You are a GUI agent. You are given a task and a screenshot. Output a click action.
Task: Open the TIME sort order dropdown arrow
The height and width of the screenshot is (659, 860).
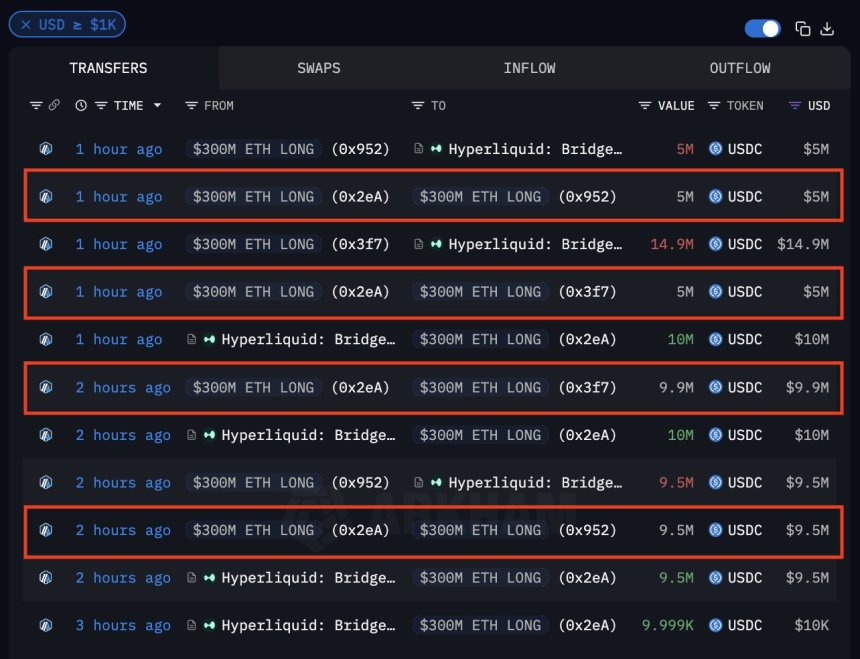tap(158, 105)
